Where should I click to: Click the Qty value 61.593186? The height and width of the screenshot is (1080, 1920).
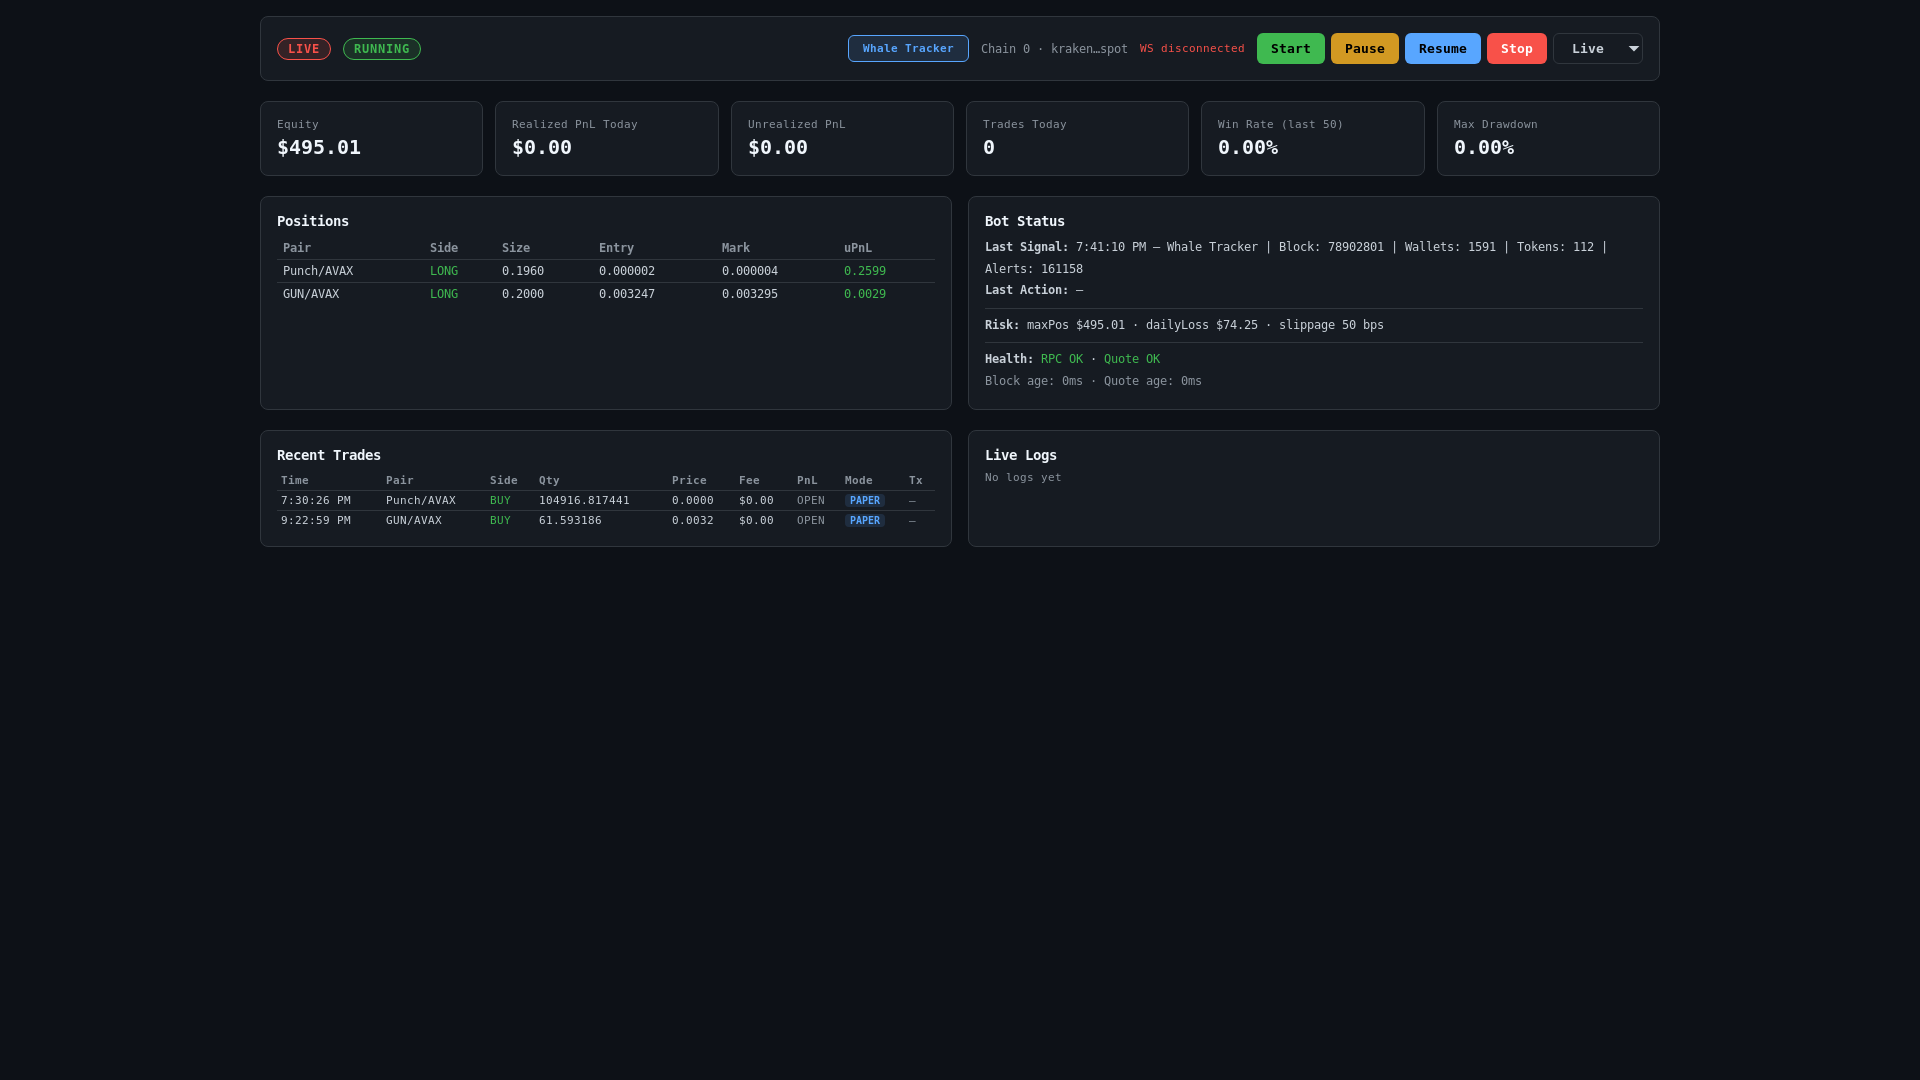coord(570,521)
